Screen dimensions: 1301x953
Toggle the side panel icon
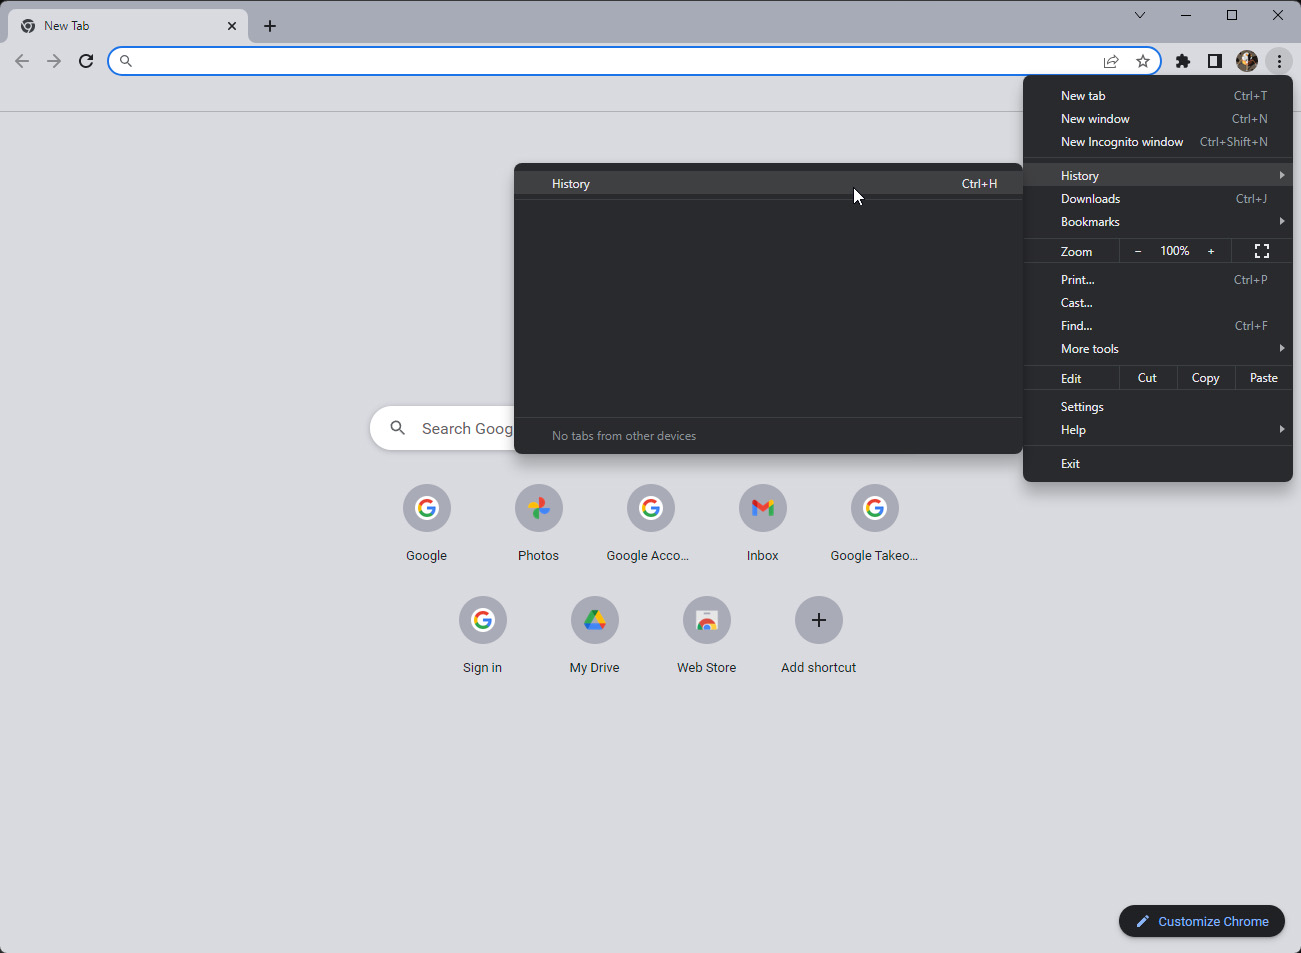point(1214,61)
